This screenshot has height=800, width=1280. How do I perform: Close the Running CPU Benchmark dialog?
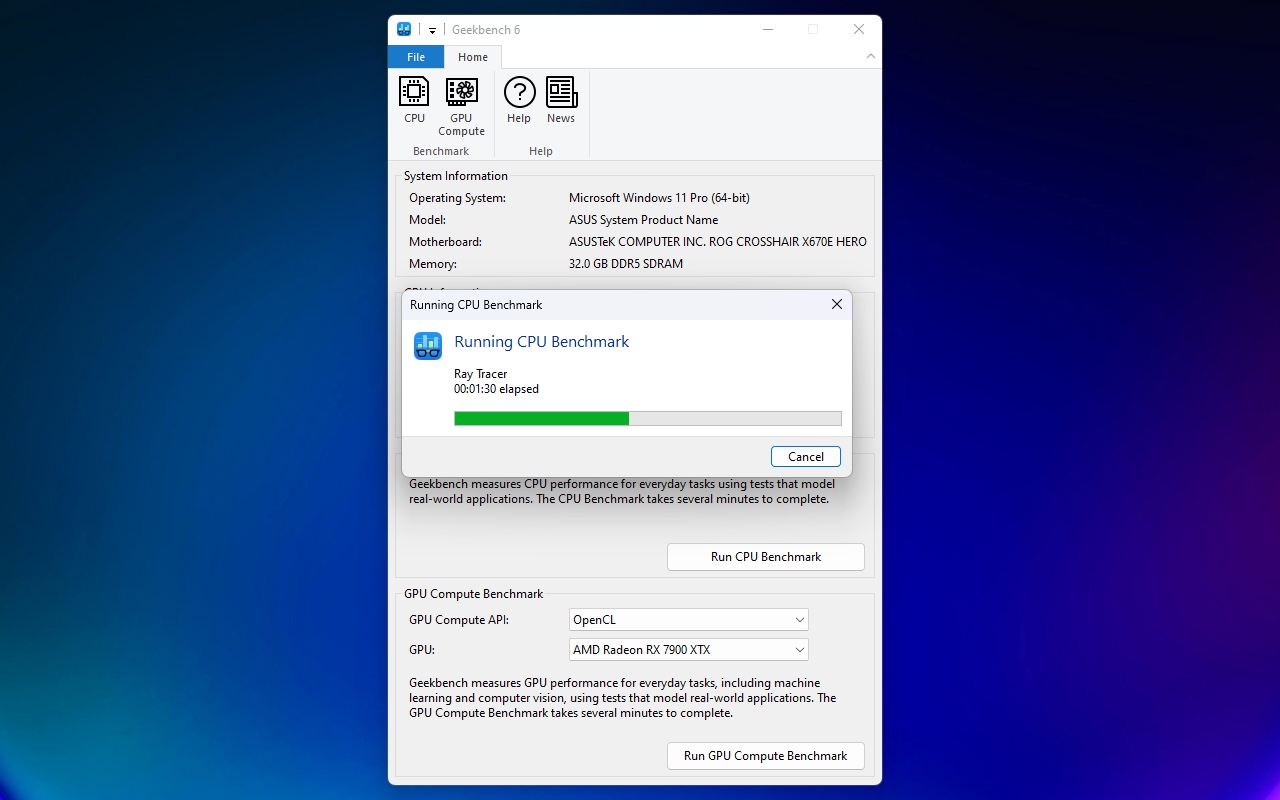click(x=837, y=304)
